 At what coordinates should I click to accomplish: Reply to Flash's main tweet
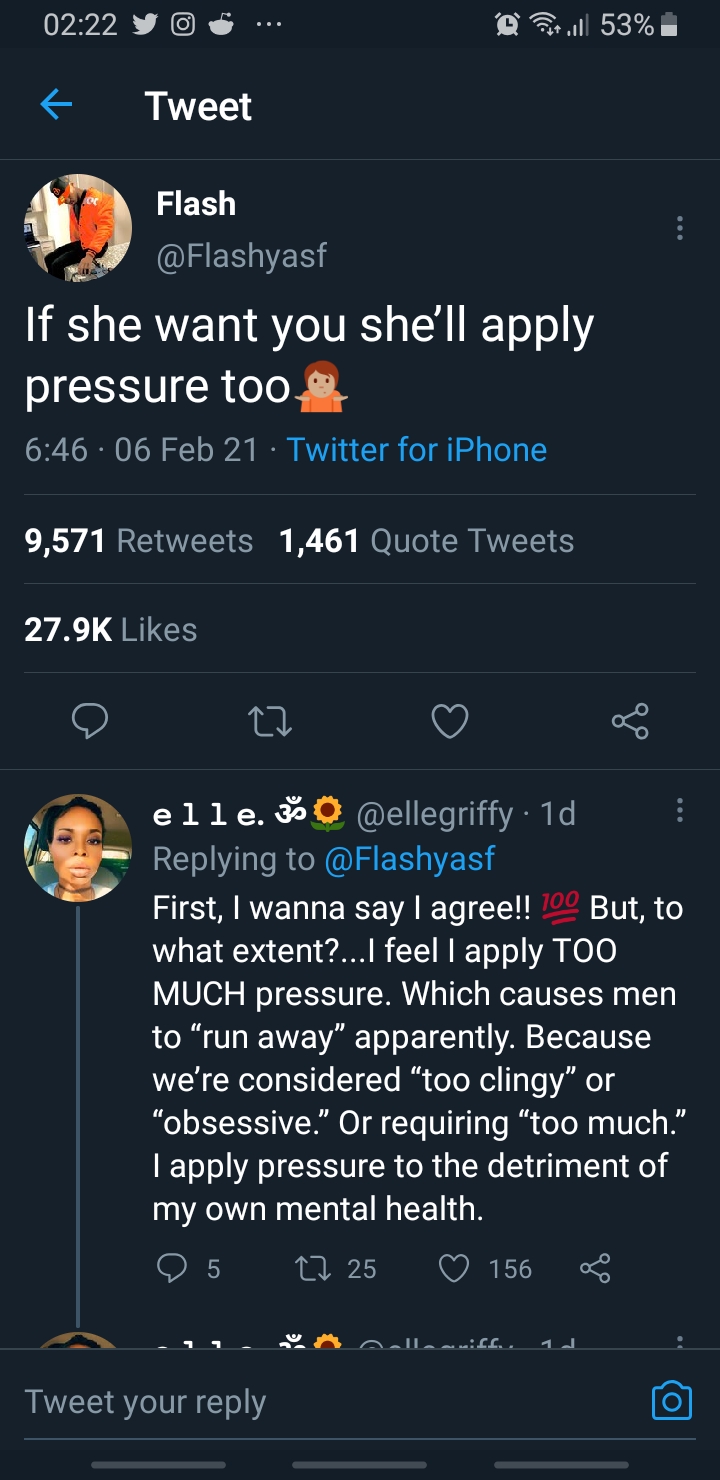coord(91,721)
